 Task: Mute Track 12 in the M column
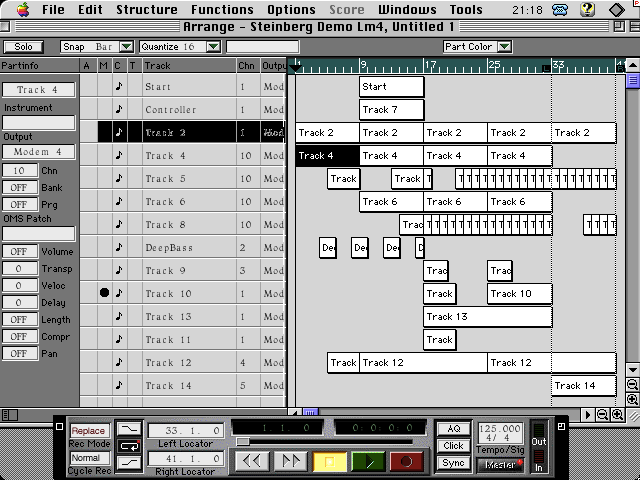(104, 362)
